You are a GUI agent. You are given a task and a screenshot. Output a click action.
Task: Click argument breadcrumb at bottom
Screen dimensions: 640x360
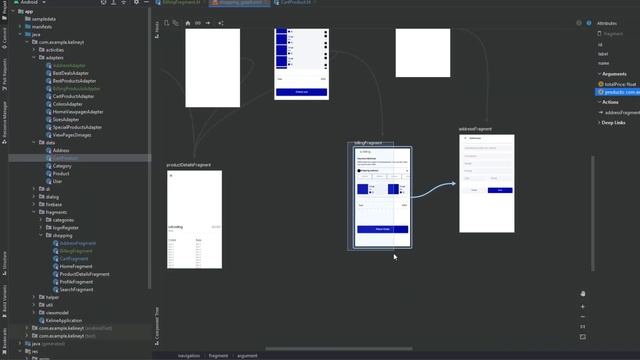pyautogui.click(x=247, y=356)
